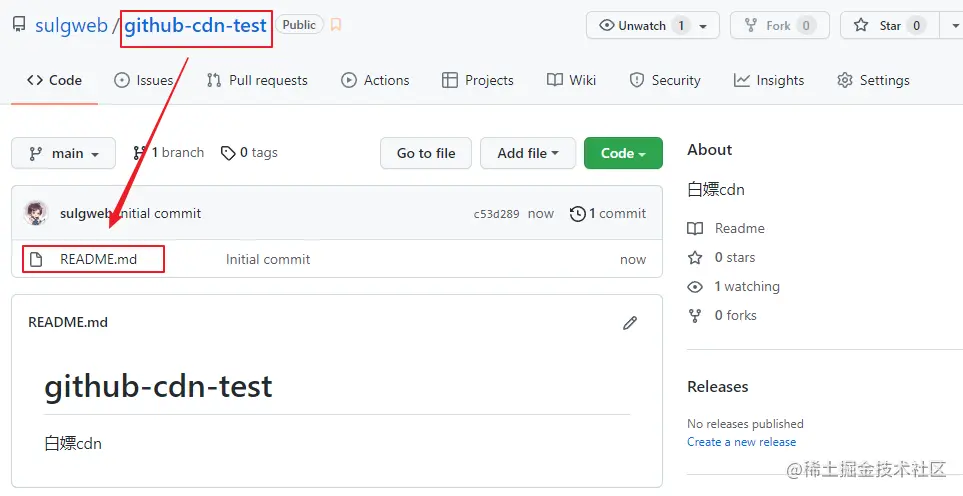
Task: Click the repository icon beside sulgweb
Action: pyautogui.click(x=19, y=25)
